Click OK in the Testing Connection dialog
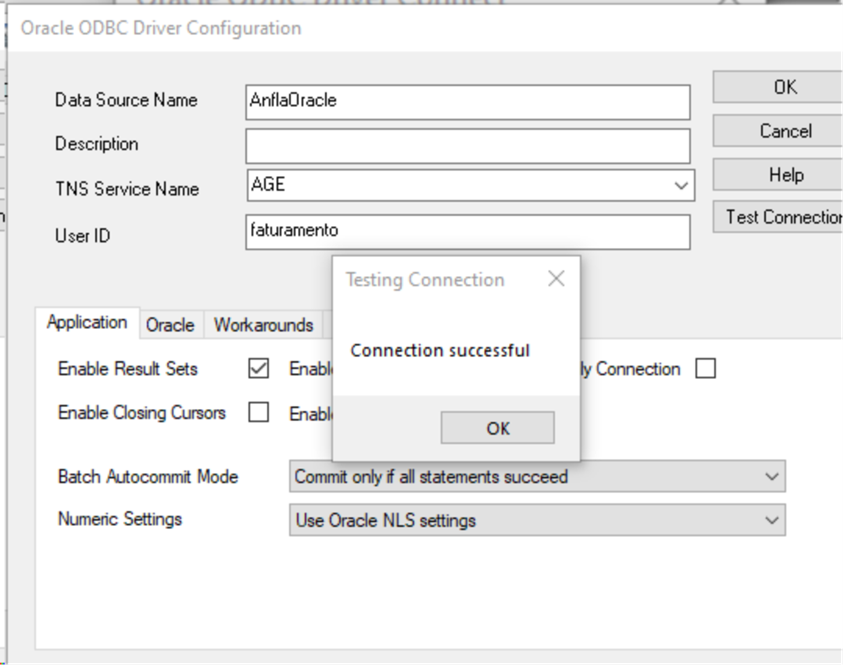The height and width of the screenshot is (666, 844). 497,428
